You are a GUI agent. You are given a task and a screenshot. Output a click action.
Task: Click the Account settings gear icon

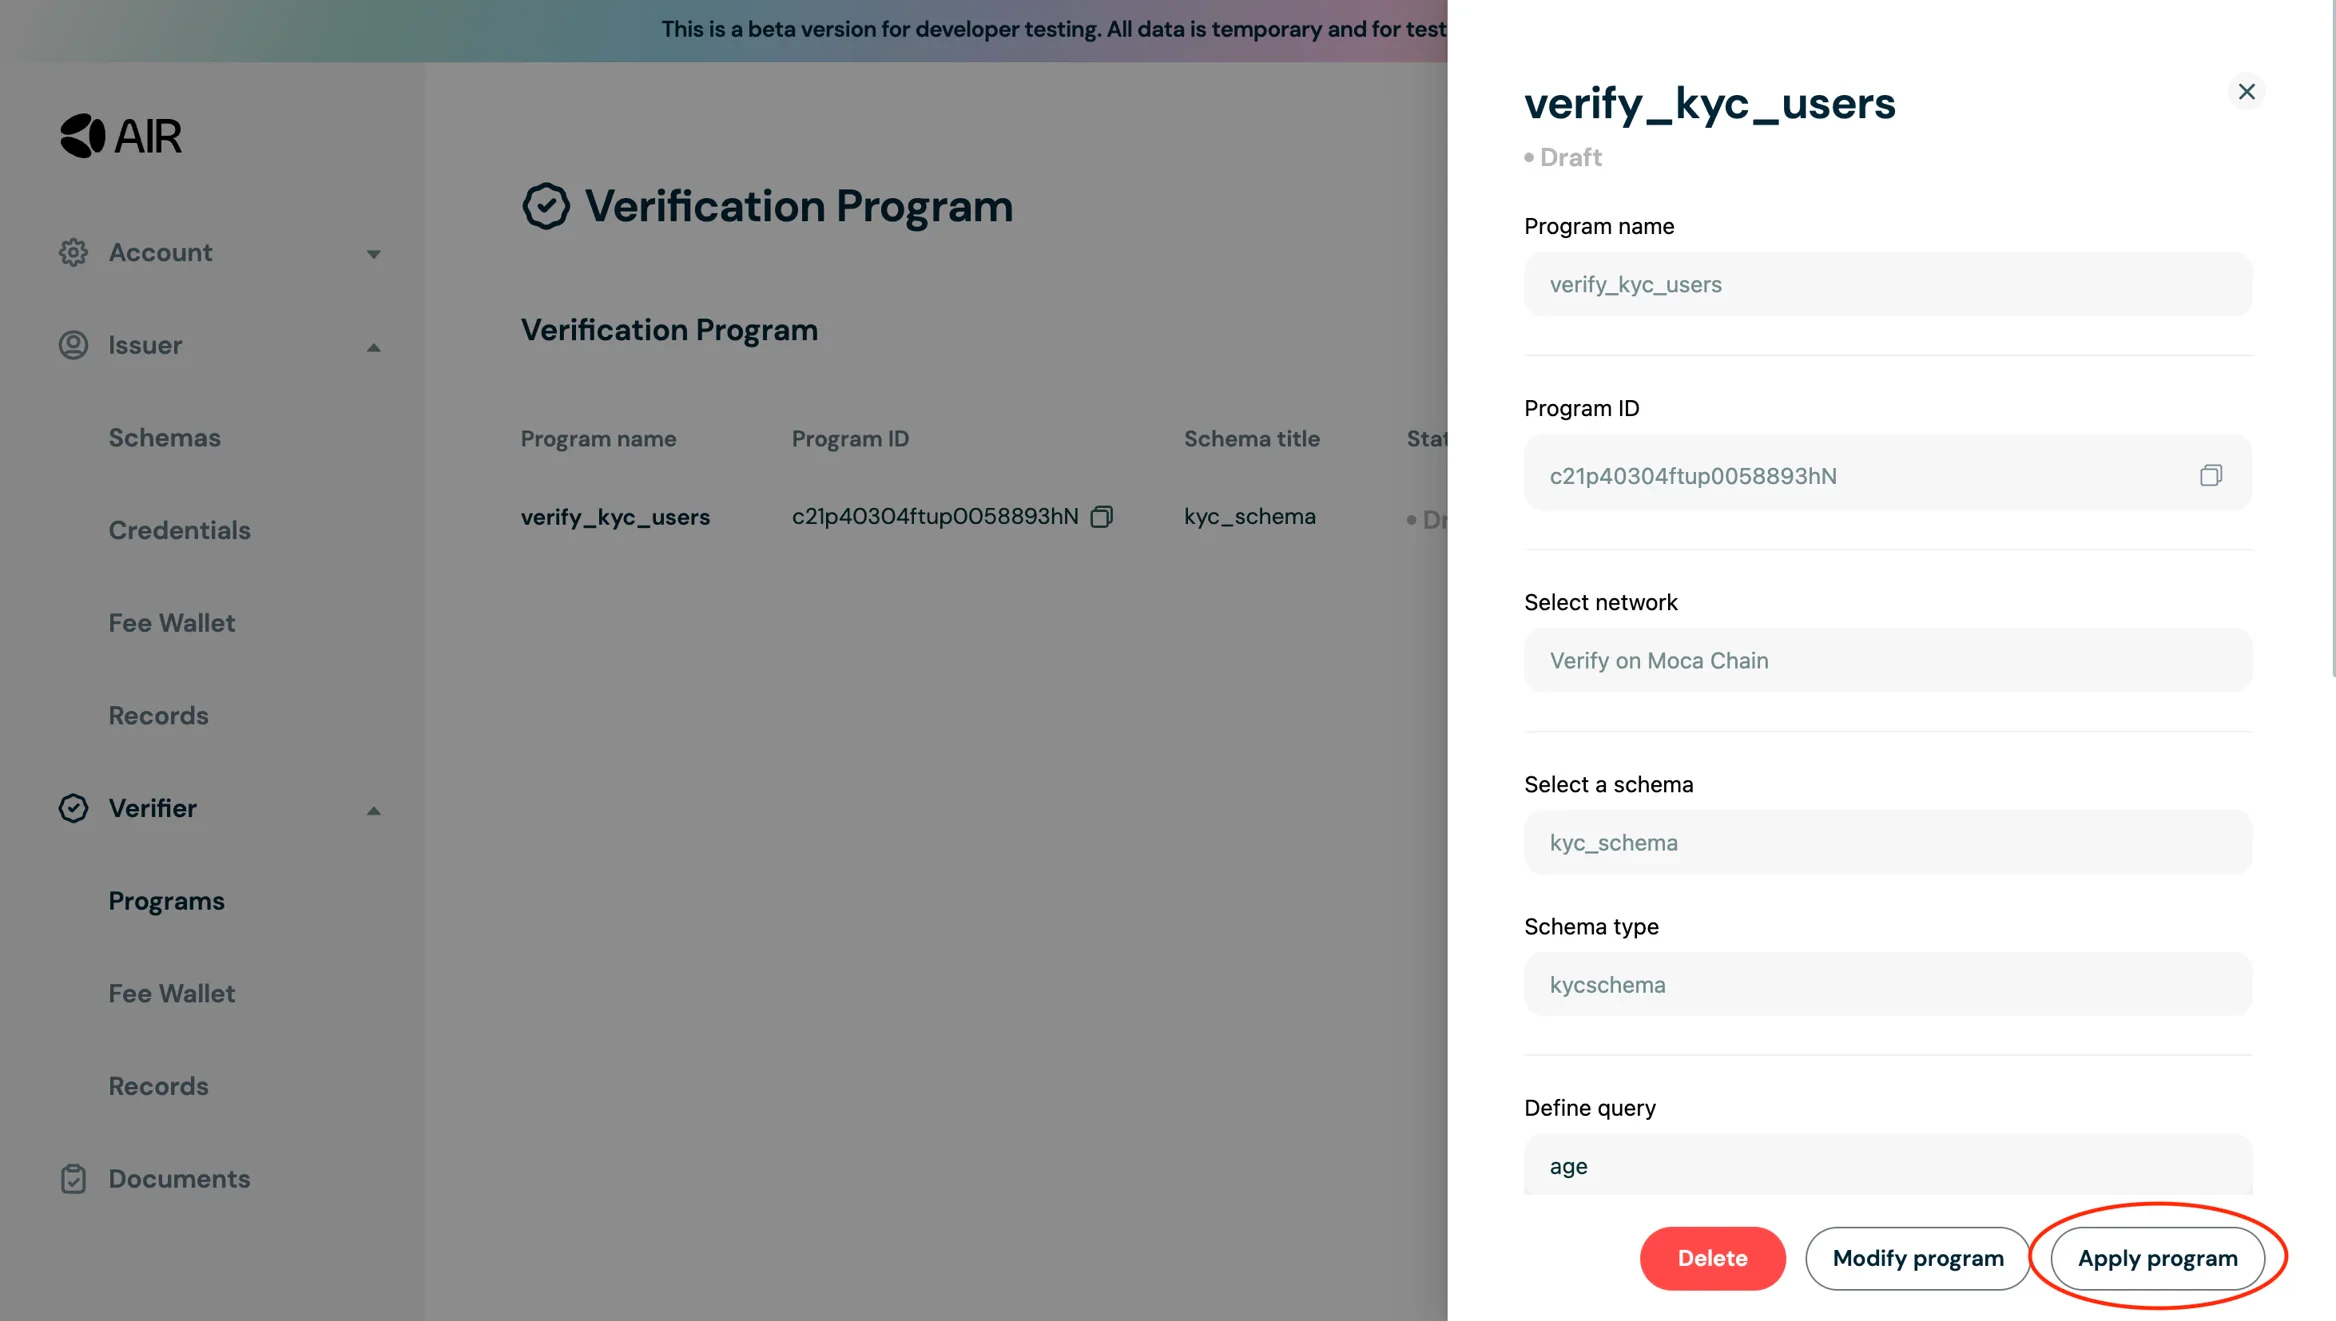(x=73, y=252)
